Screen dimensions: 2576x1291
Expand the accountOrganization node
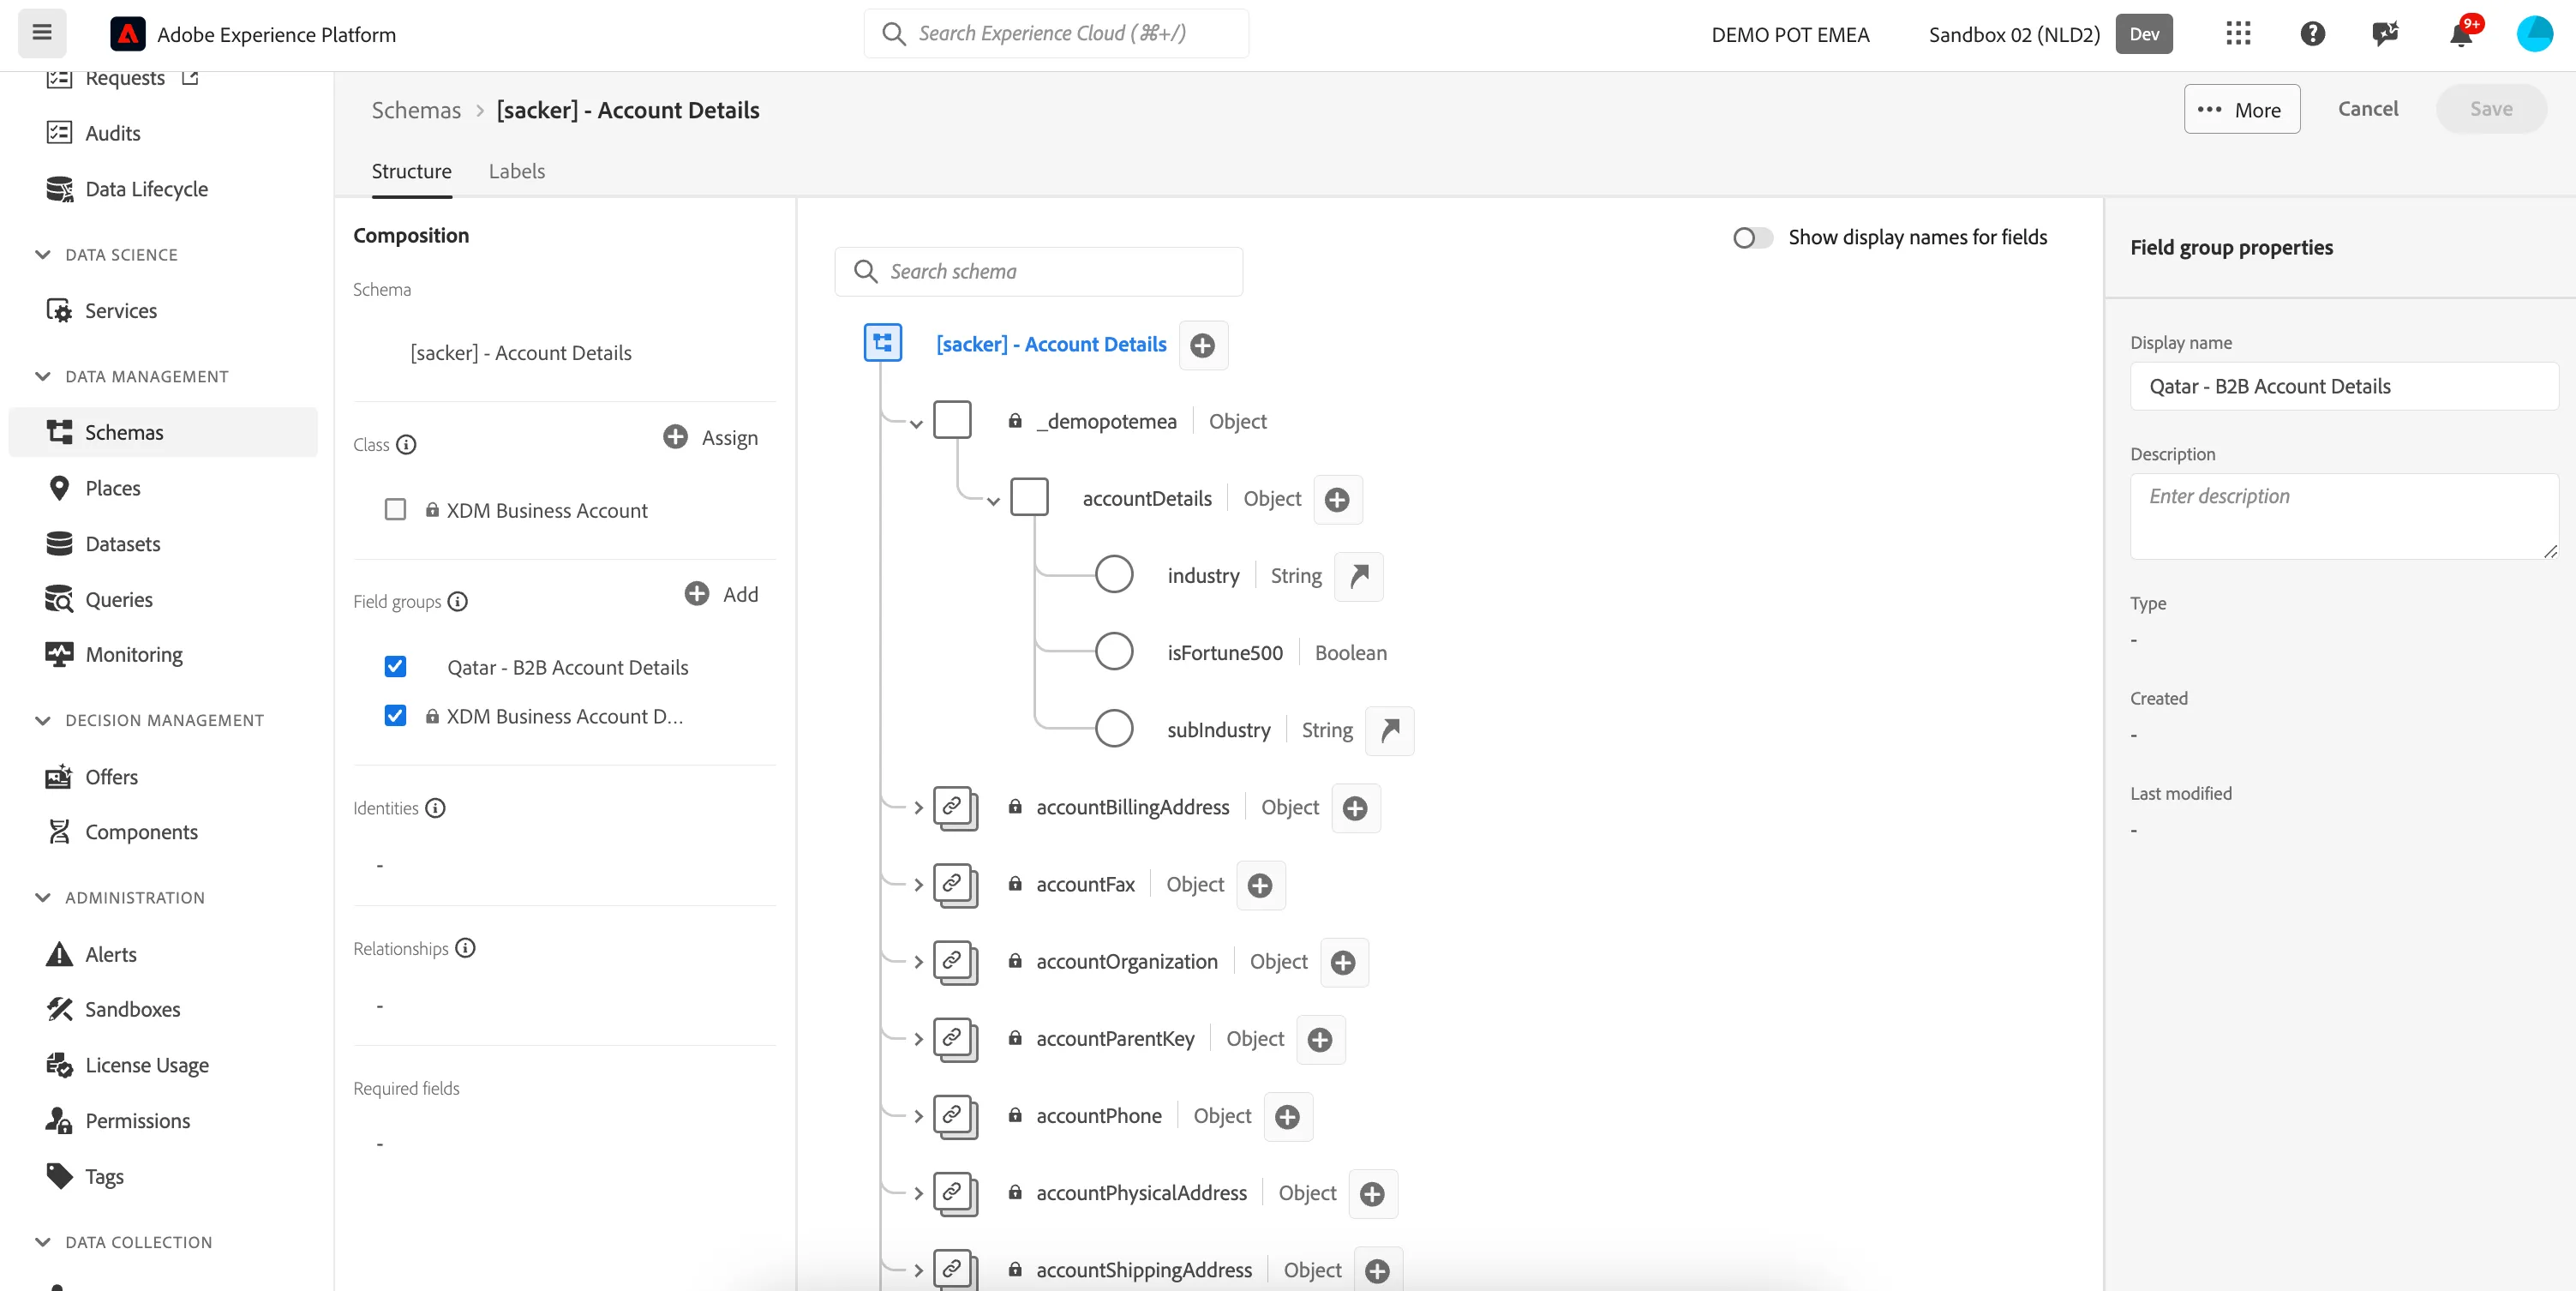click(x=918, y=962)
